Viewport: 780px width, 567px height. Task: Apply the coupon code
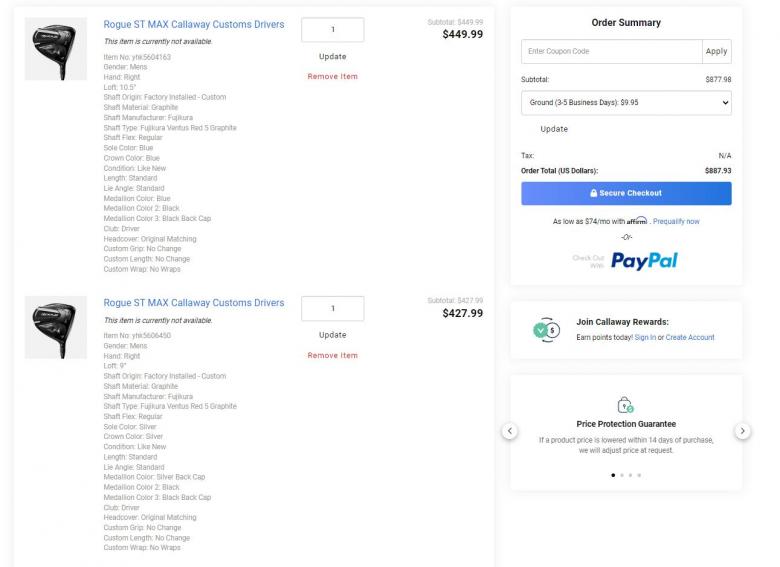[x=717, y=51]
